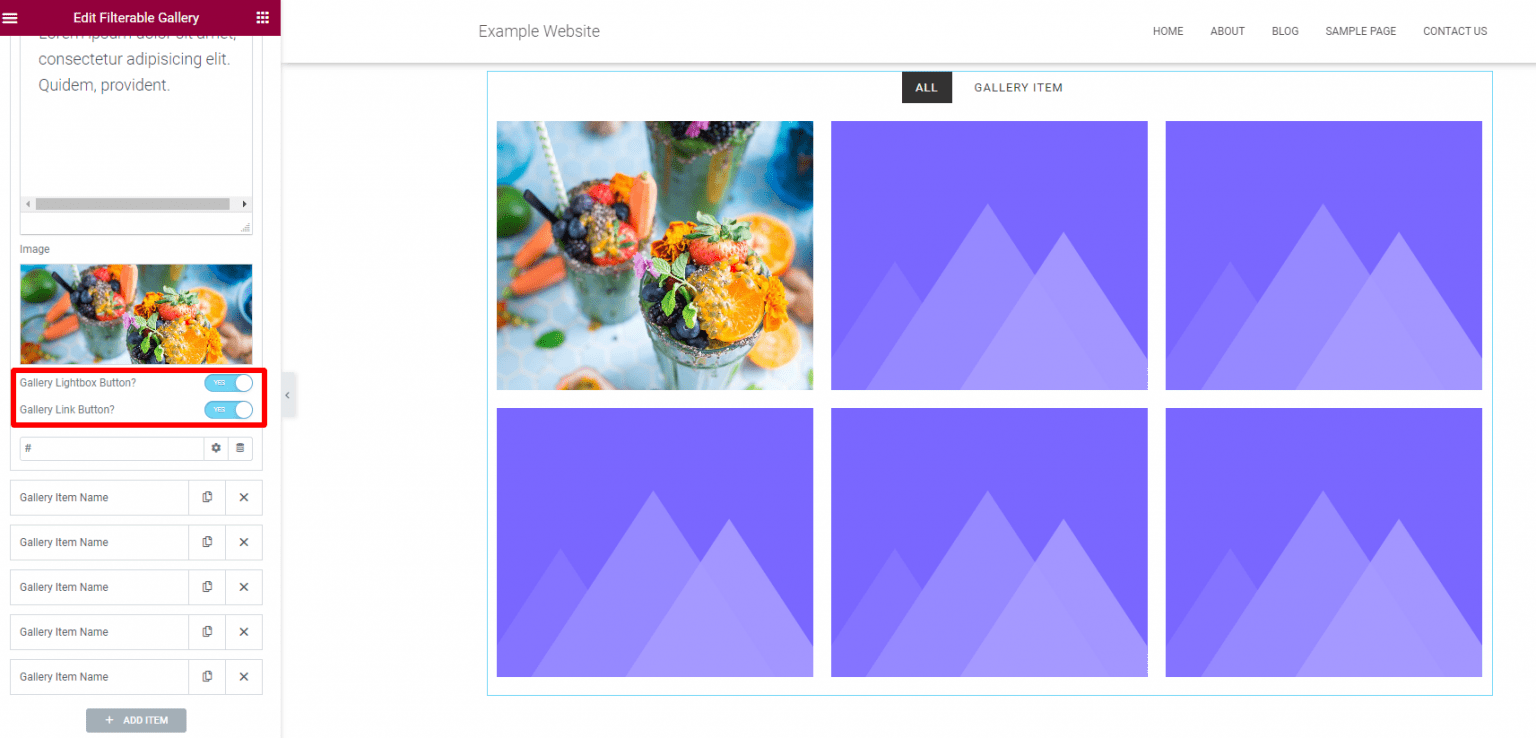Image resolution: width=1536 pixels, height=738 pixels.
Task: Collapse the Elementor side panel
Action: coord(288,395)
